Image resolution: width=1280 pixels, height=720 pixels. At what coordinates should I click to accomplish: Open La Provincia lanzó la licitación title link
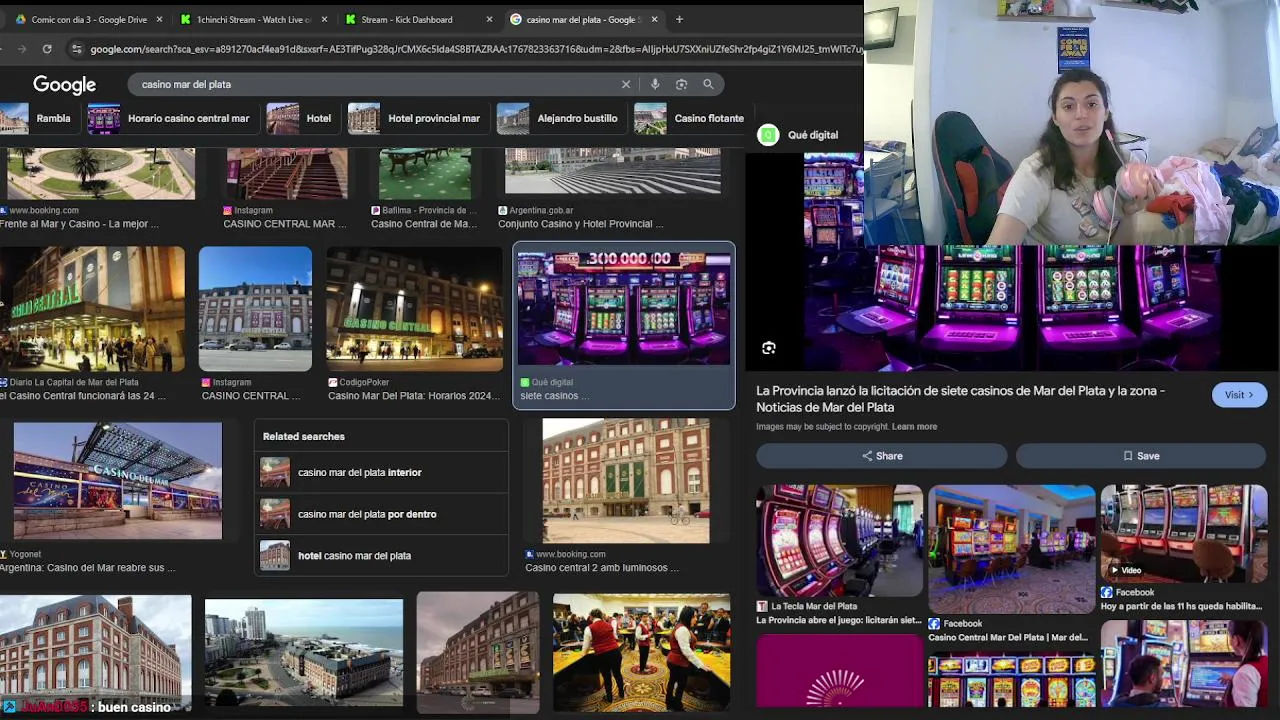960,399
